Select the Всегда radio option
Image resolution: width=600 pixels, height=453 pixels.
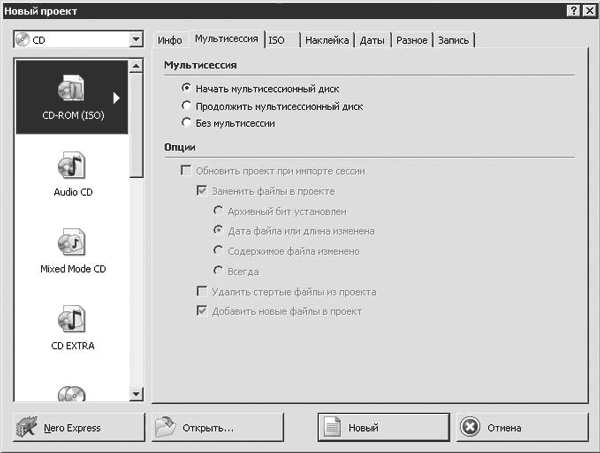218,270
